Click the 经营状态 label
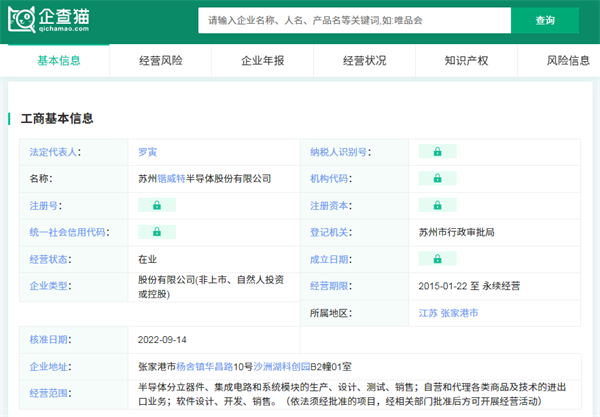 [51, 259]
